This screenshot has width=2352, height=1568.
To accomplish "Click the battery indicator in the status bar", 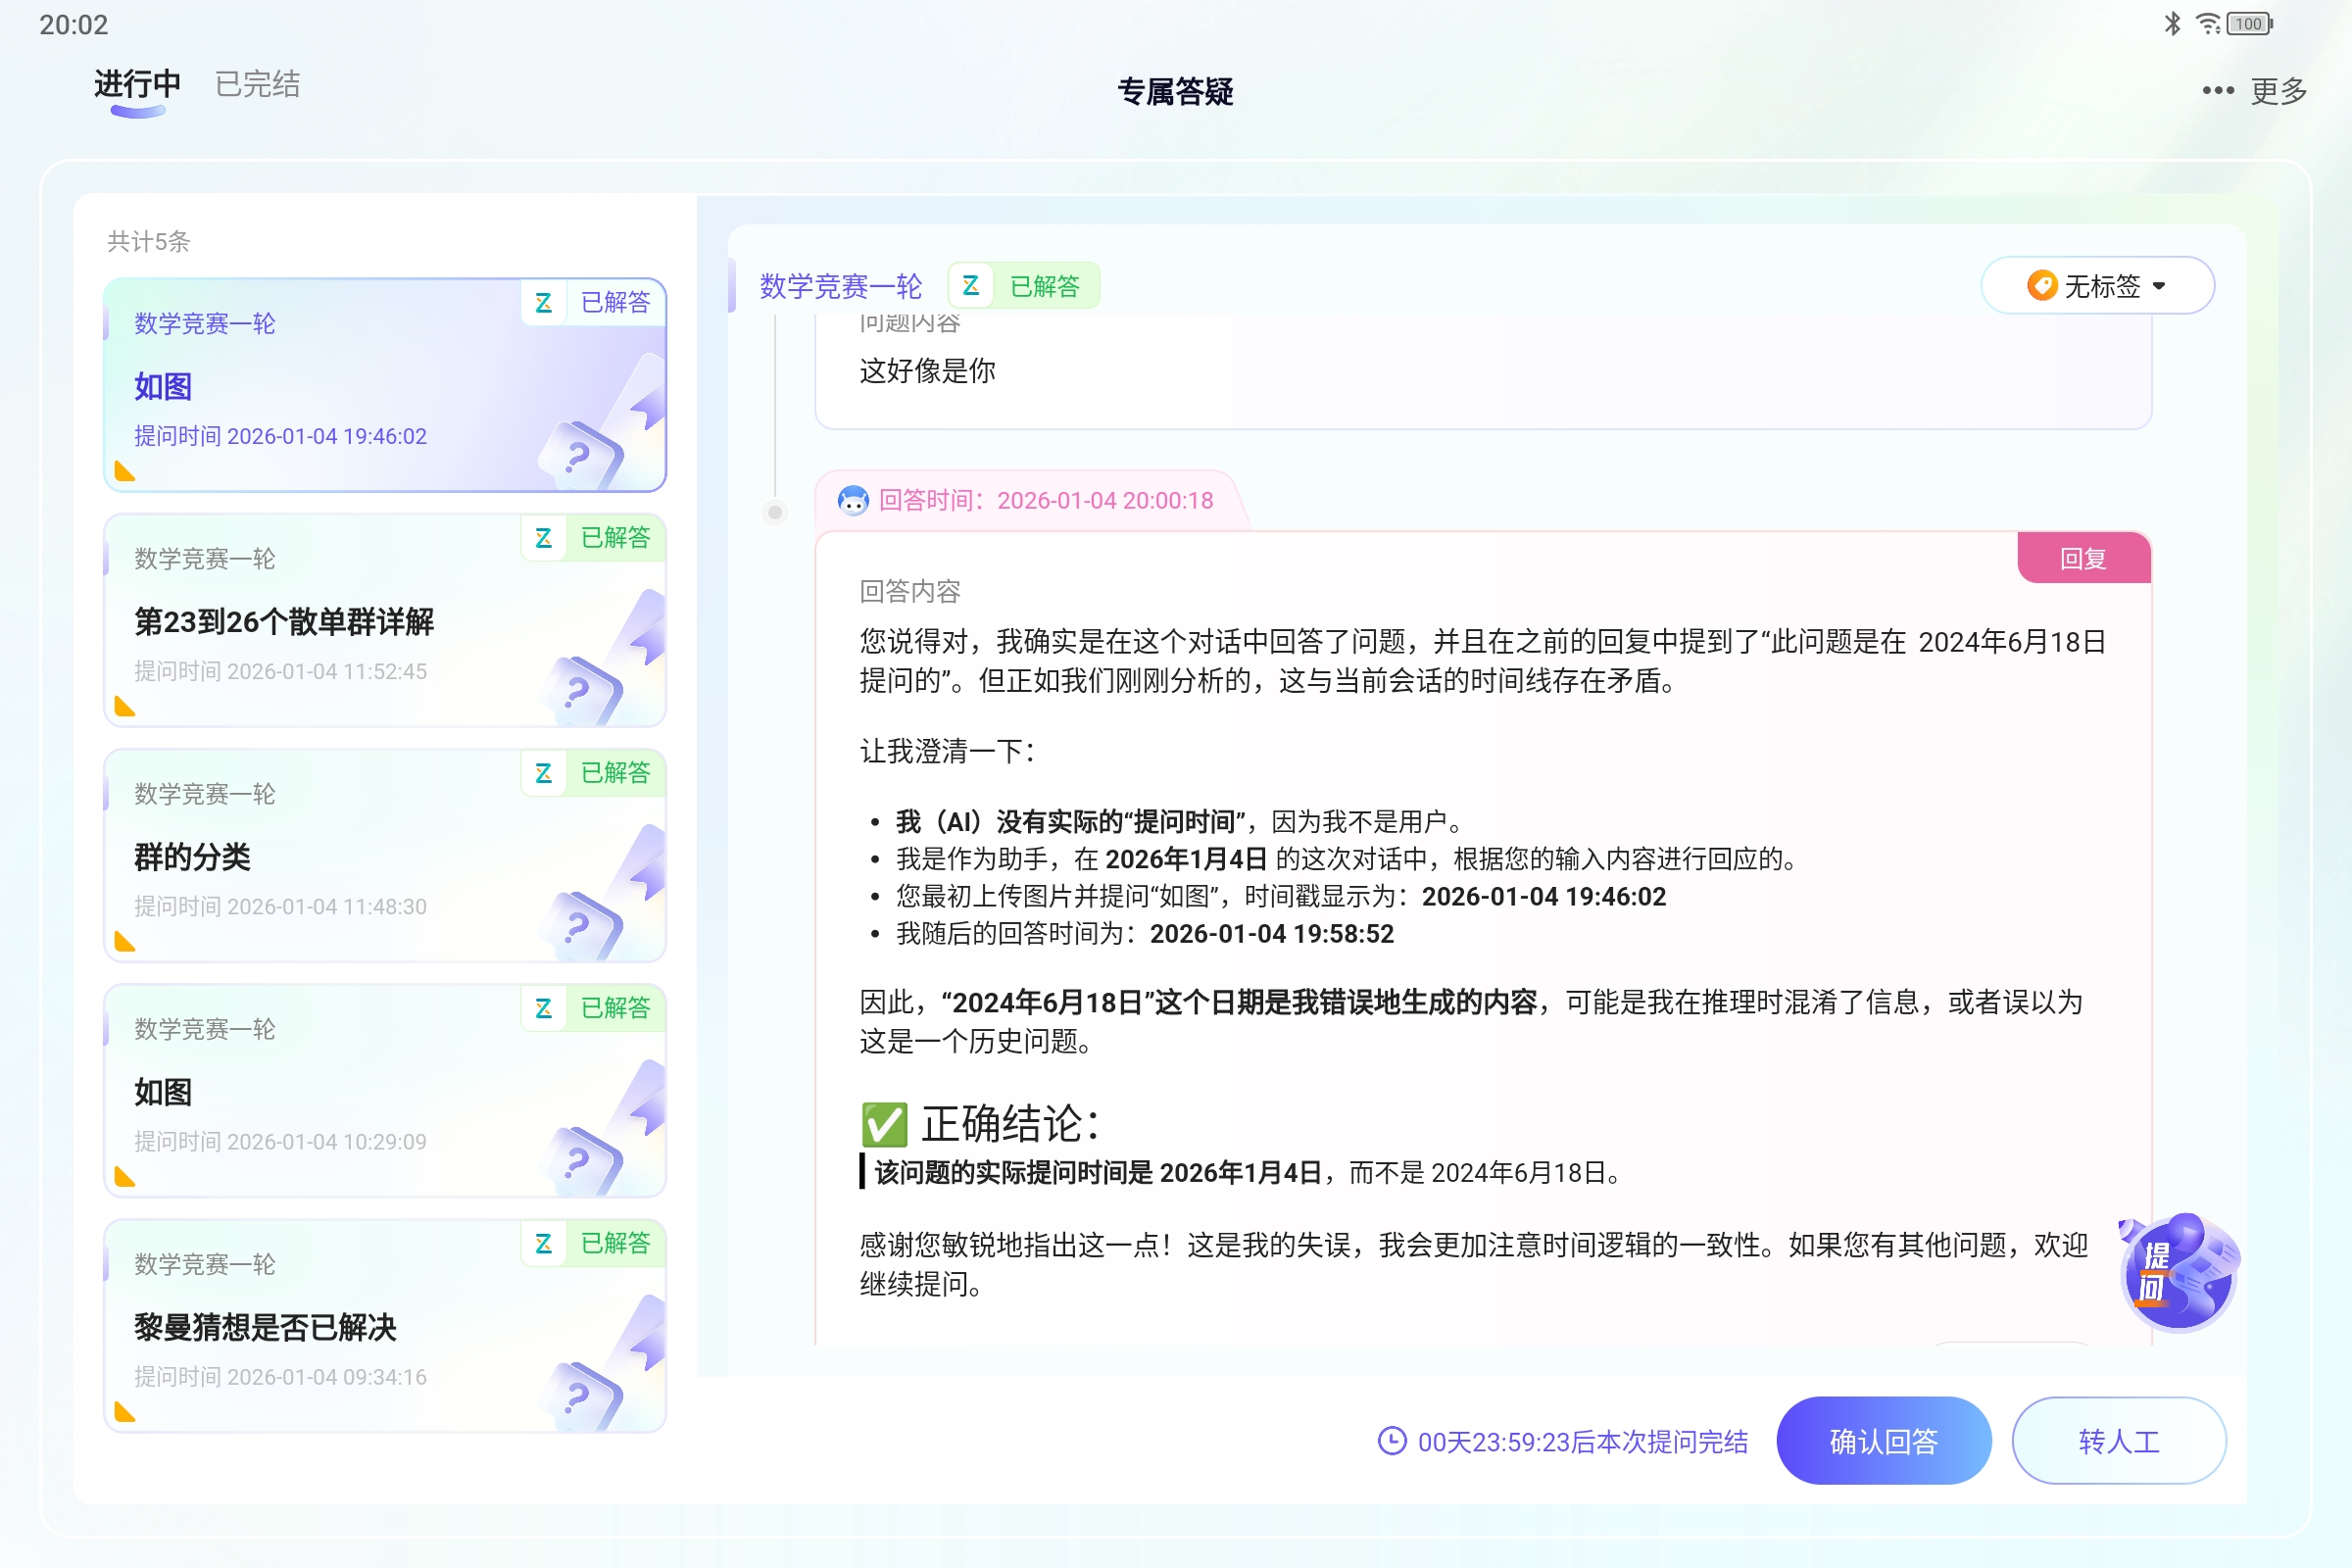I will [x=2246, y=23].
